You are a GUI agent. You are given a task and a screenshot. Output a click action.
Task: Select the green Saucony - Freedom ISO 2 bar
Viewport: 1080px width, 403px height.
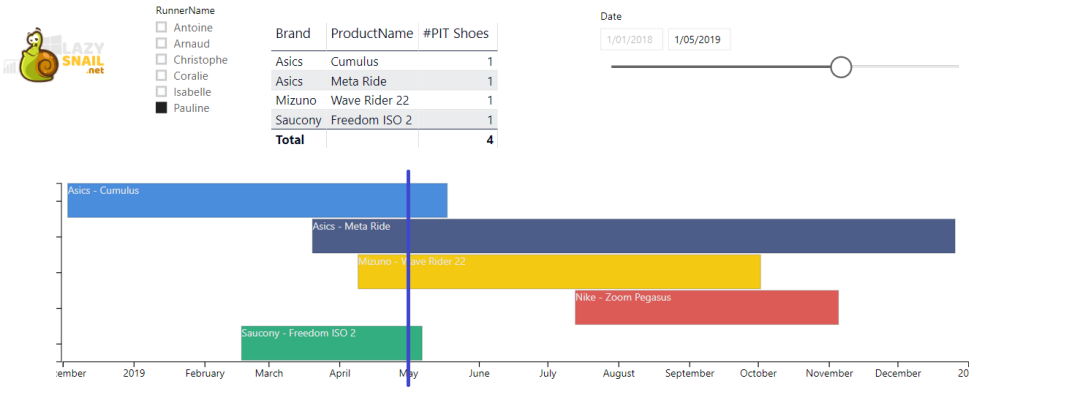(x=331, y=343)
